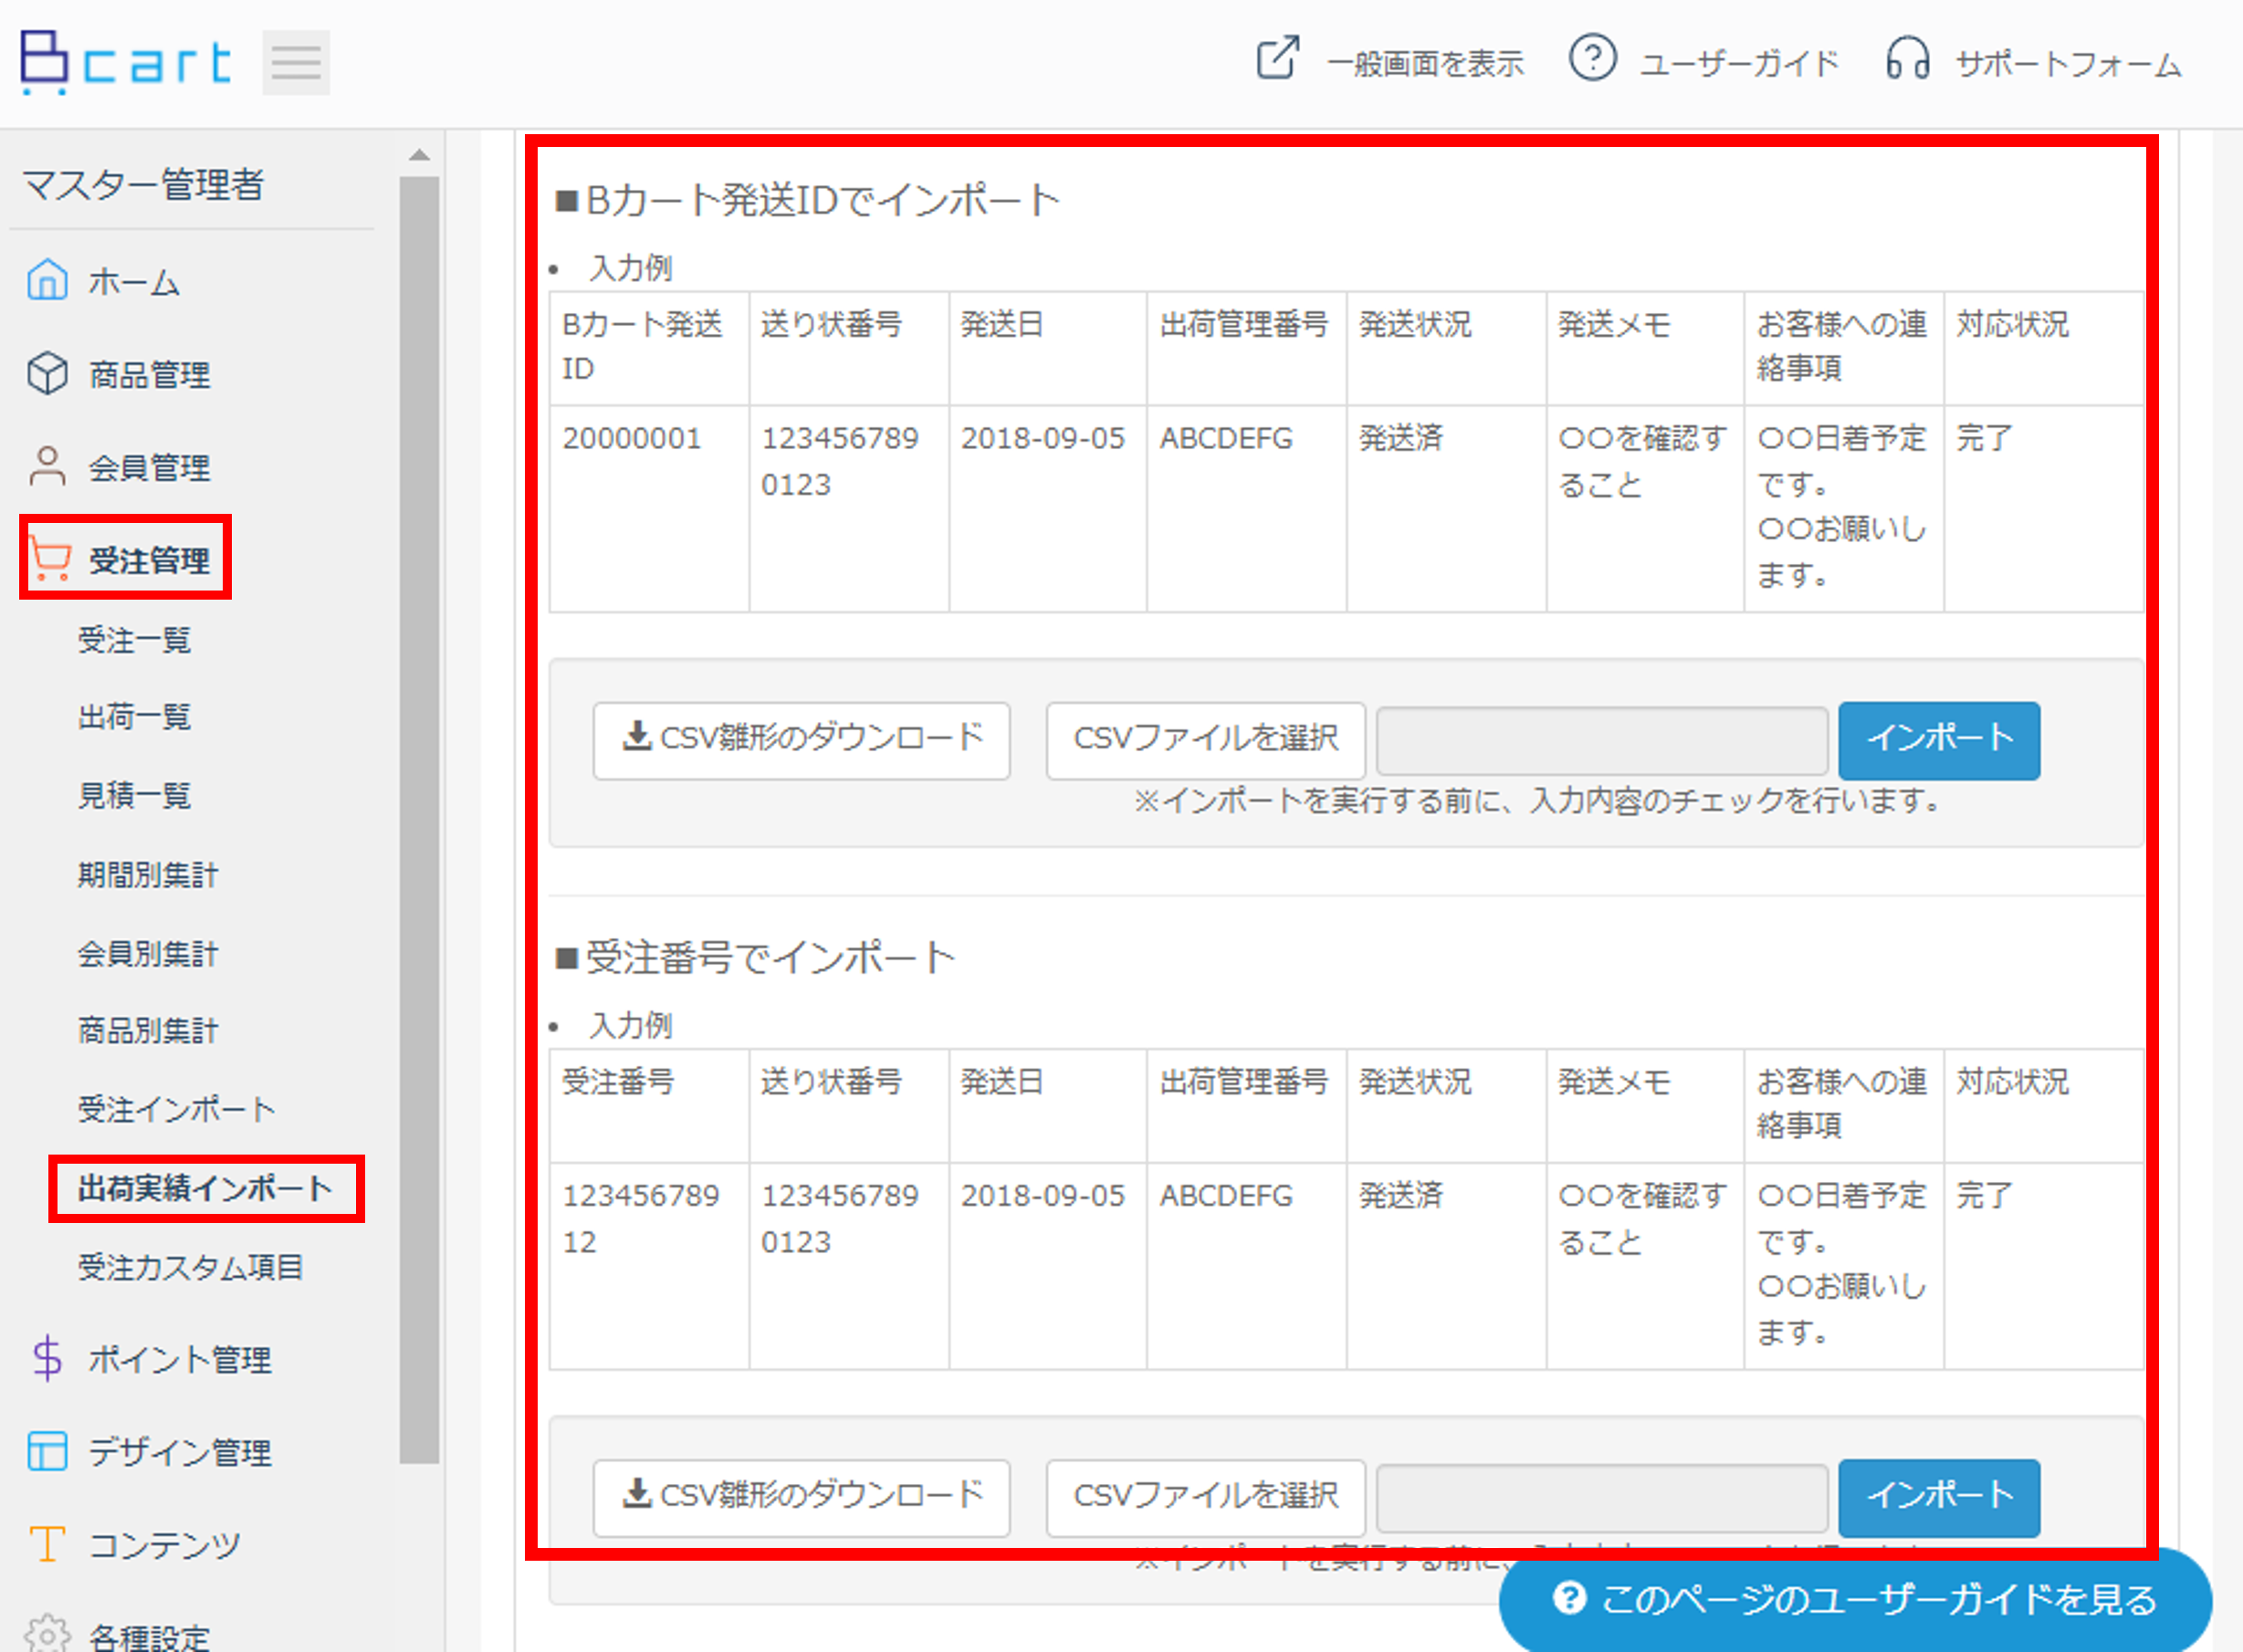The height and width of the screenshot is (1652, 2243).
Task: Click the cart icon for 受注管理
Action: (x=49, y=558)
